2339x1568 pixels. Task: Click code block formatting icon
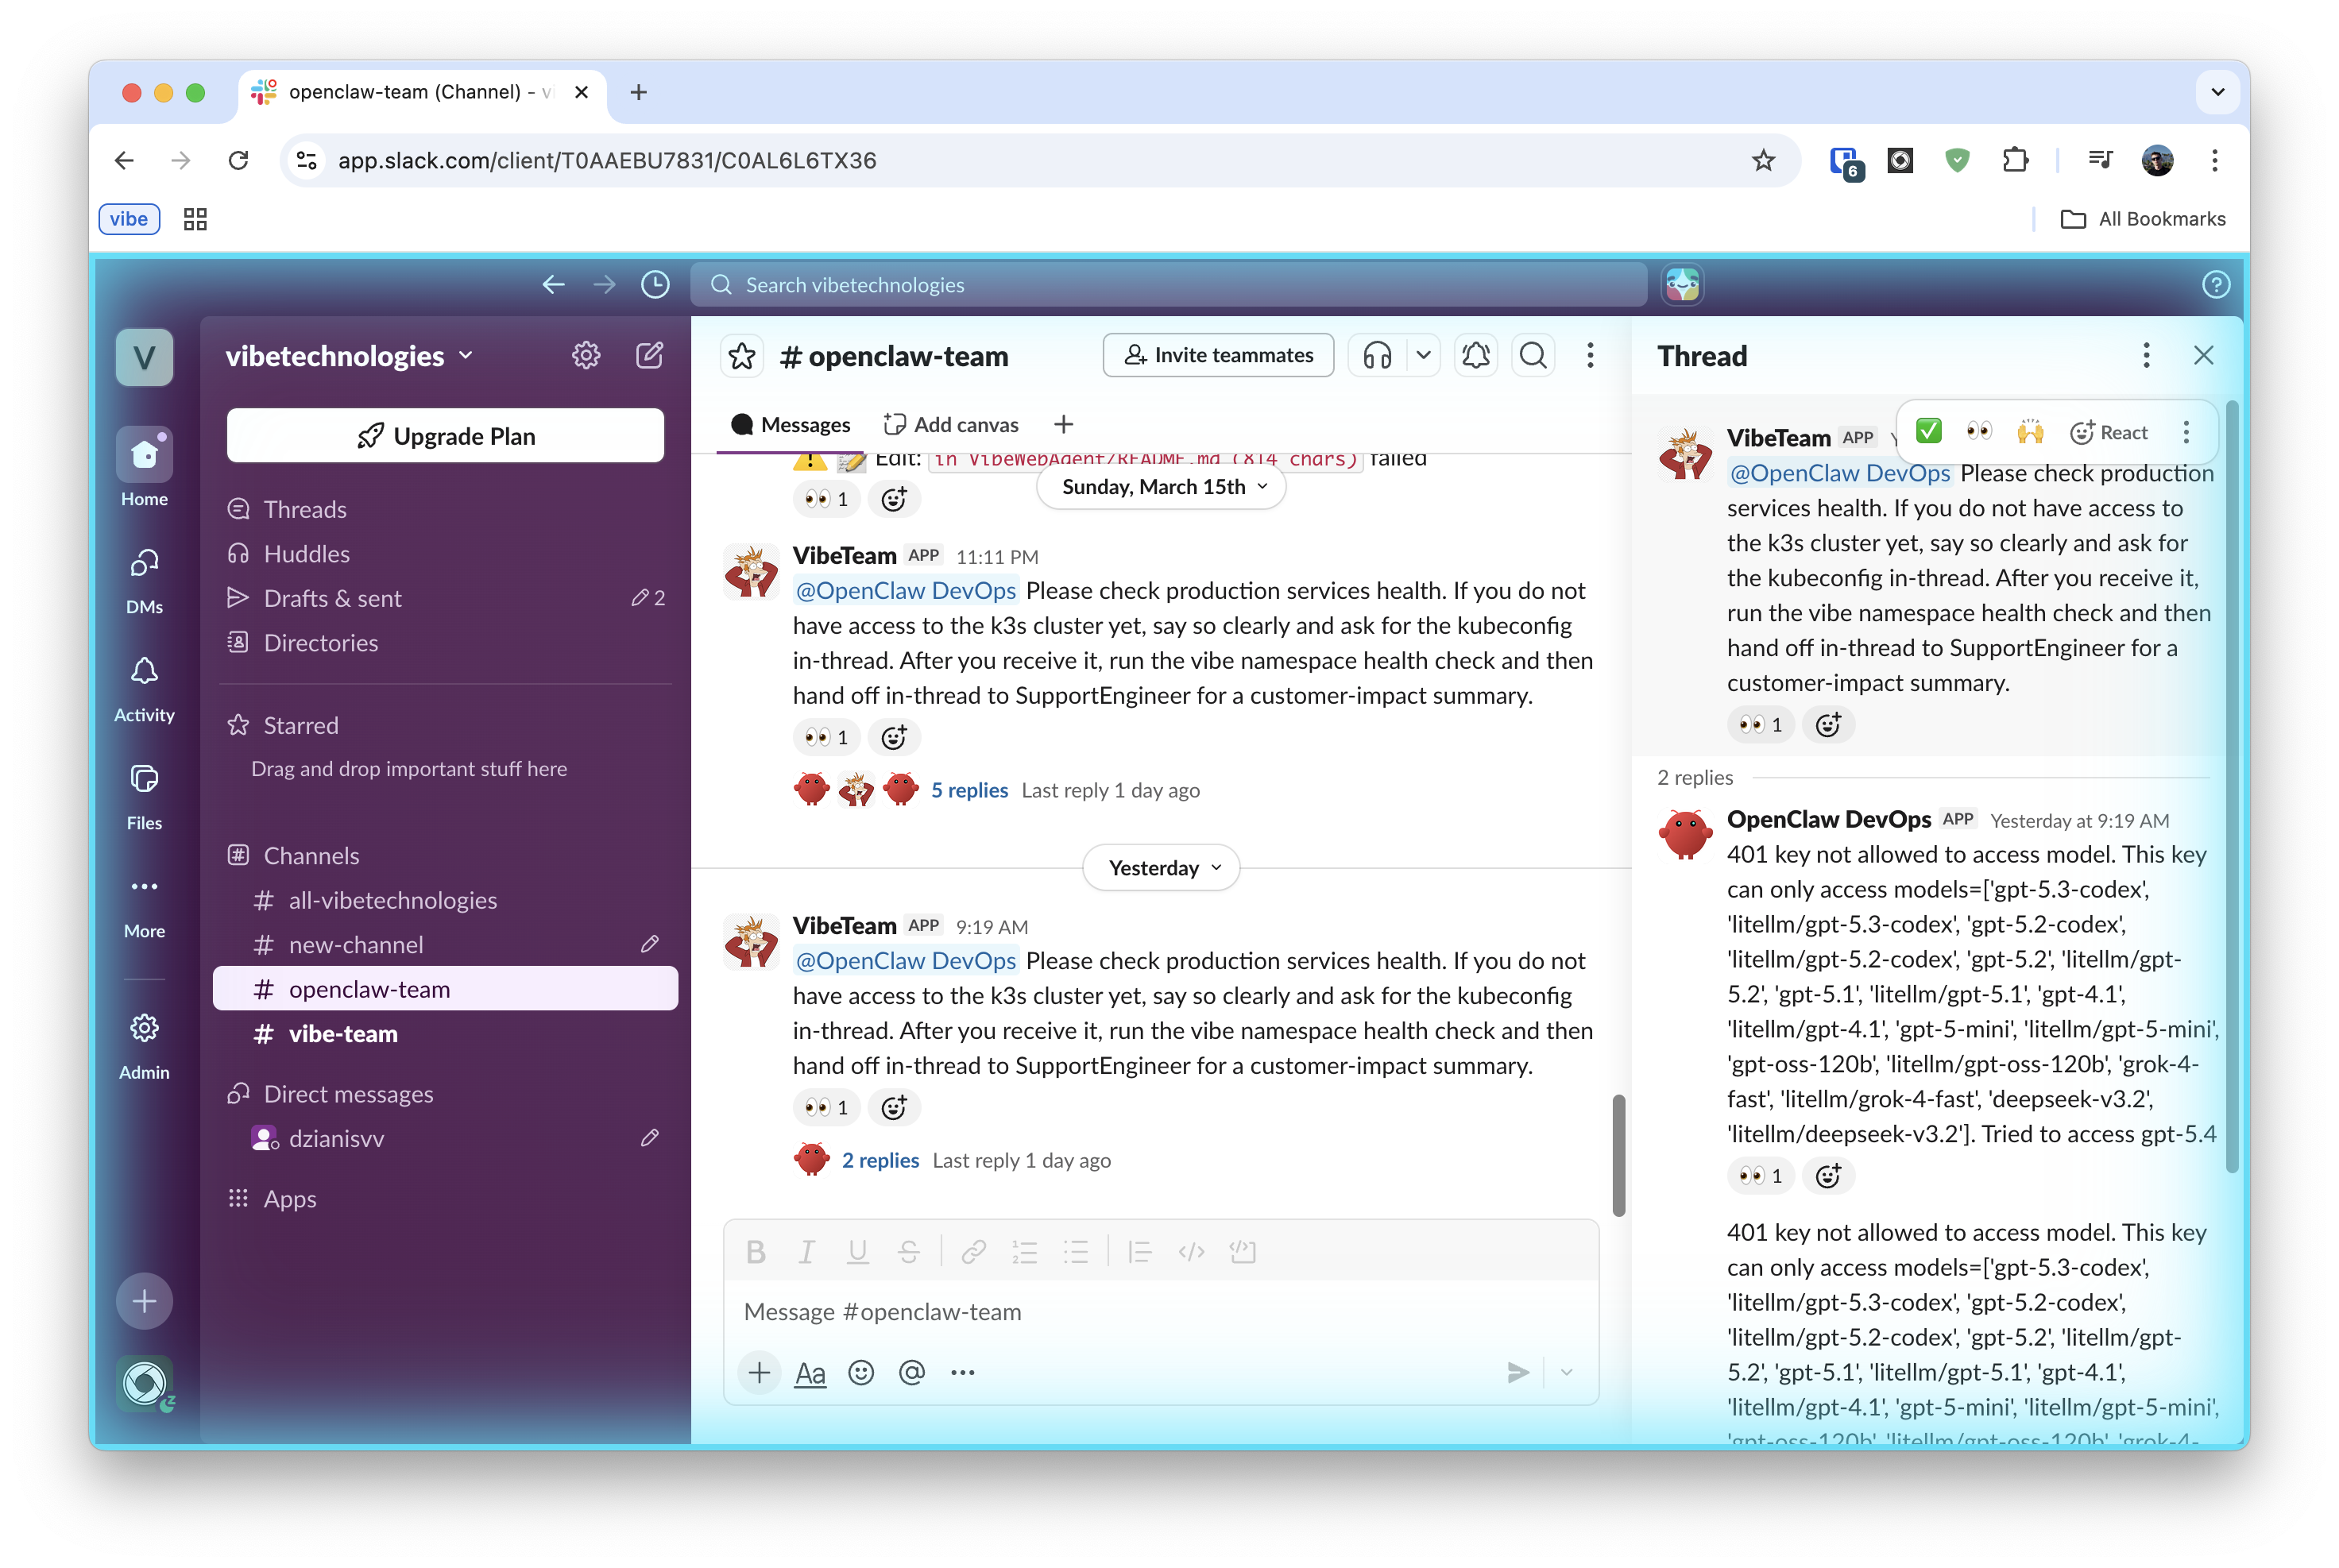point(1242,1251)
